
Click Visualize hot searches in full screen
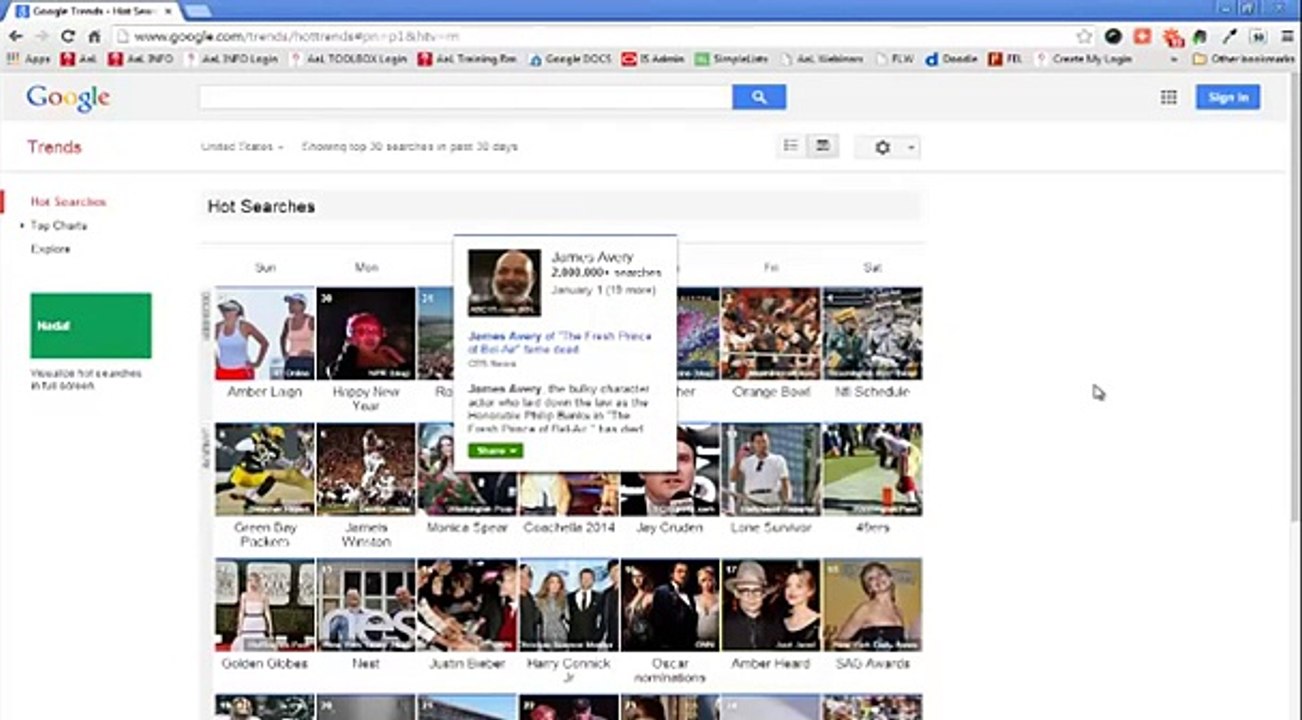(86, 379)
